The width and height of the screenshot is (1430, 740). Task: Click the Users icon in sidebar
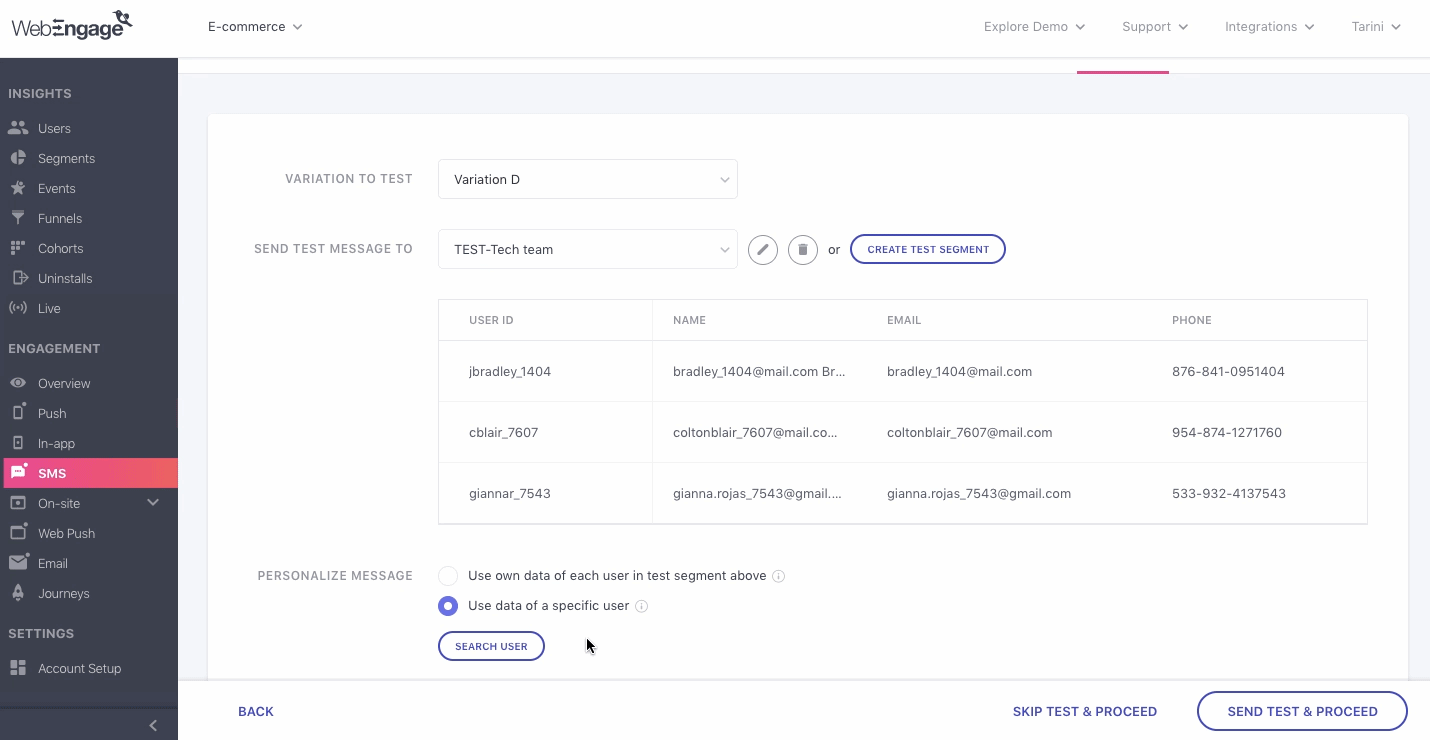pyautogui.click(x=18, y=128)
